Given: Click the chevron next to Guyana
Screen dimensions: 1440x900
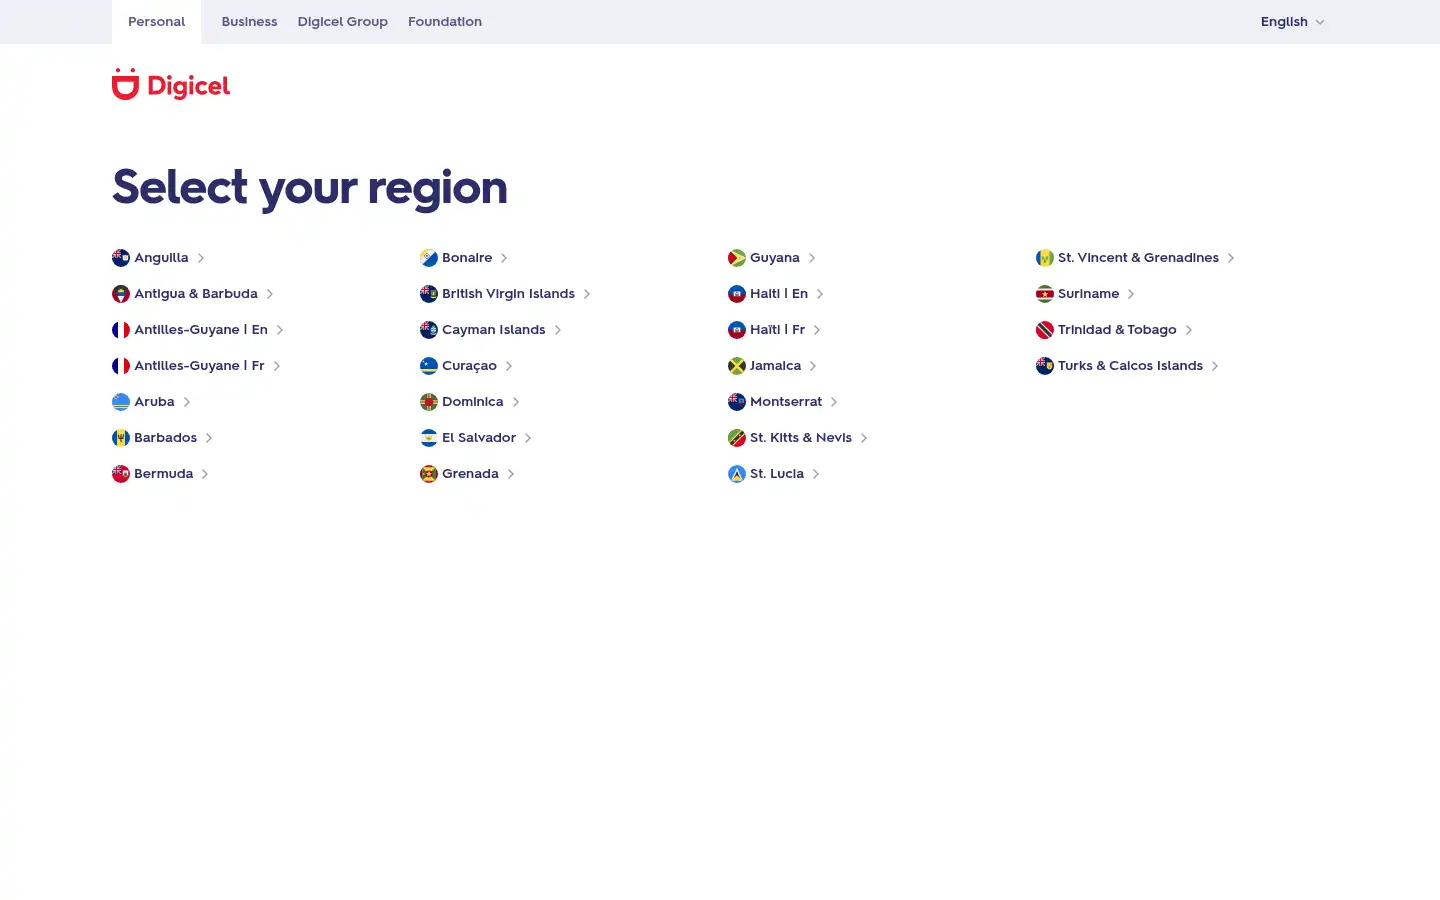Looking at the screenshot, I should 812,258.
